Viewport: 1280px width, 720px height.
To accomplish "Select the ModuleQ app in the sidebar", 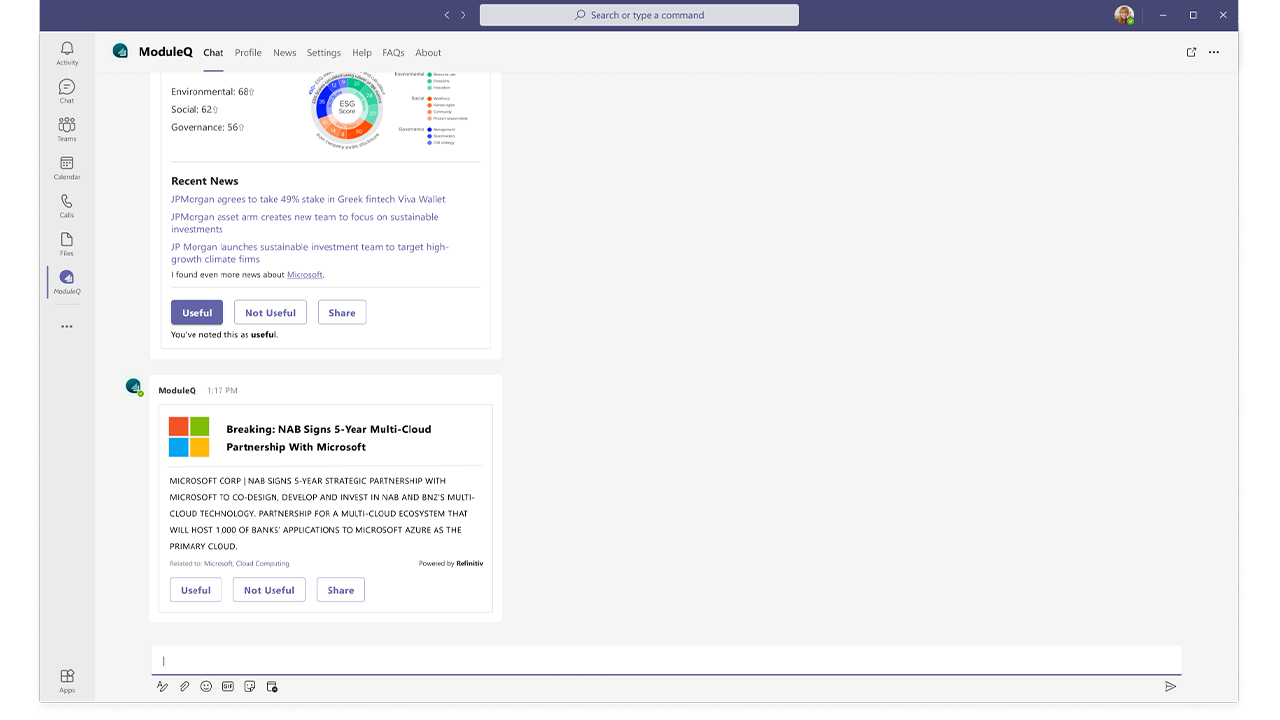I will click(x=67, y=282).
